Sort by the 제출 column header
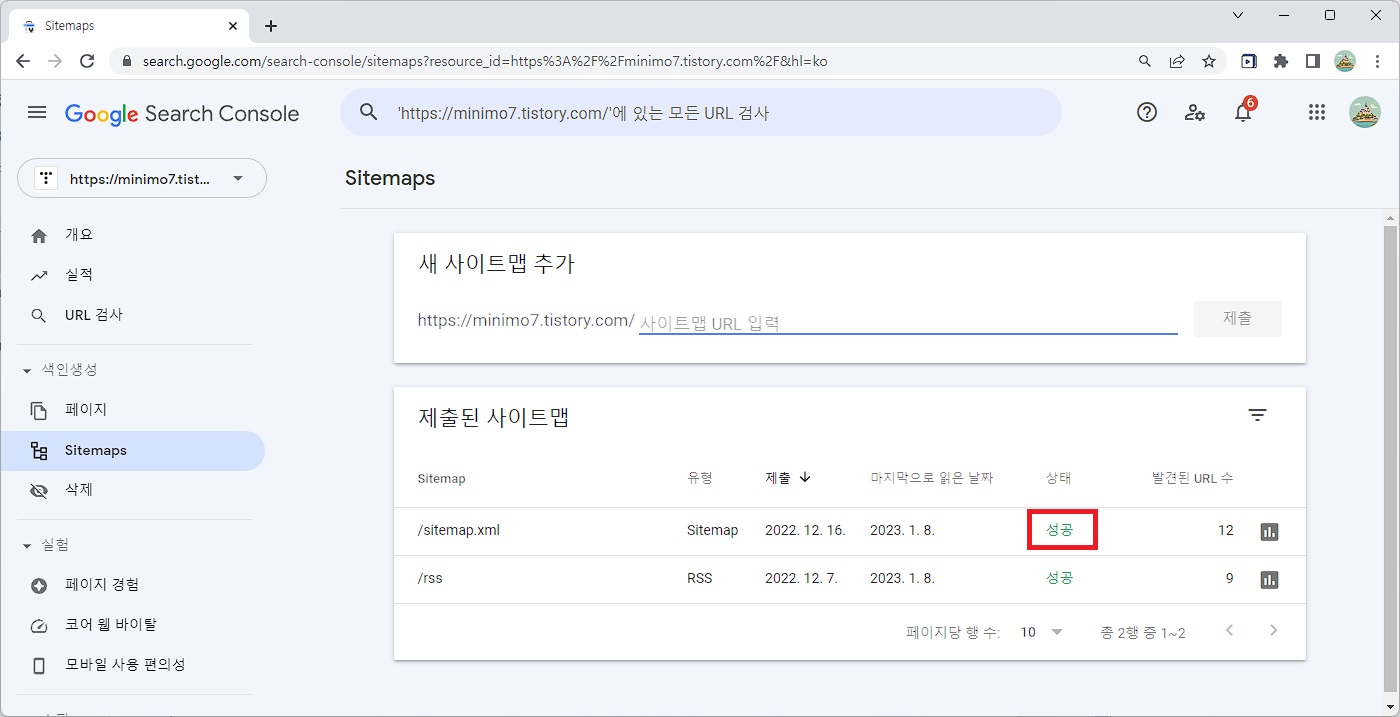Viewport: 1400px width, 717px height. [788, 478]
